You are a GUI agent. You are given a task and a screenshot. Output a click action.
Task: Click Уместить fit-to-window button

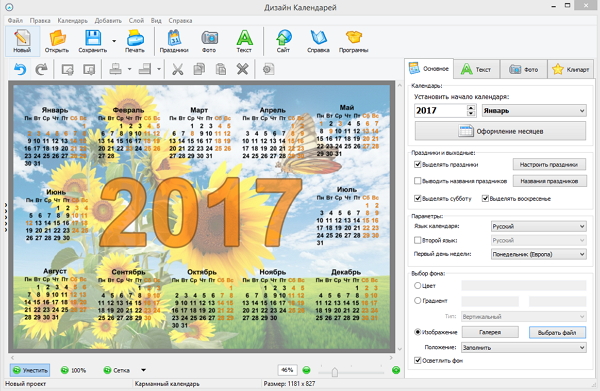[x=30, y=370]
